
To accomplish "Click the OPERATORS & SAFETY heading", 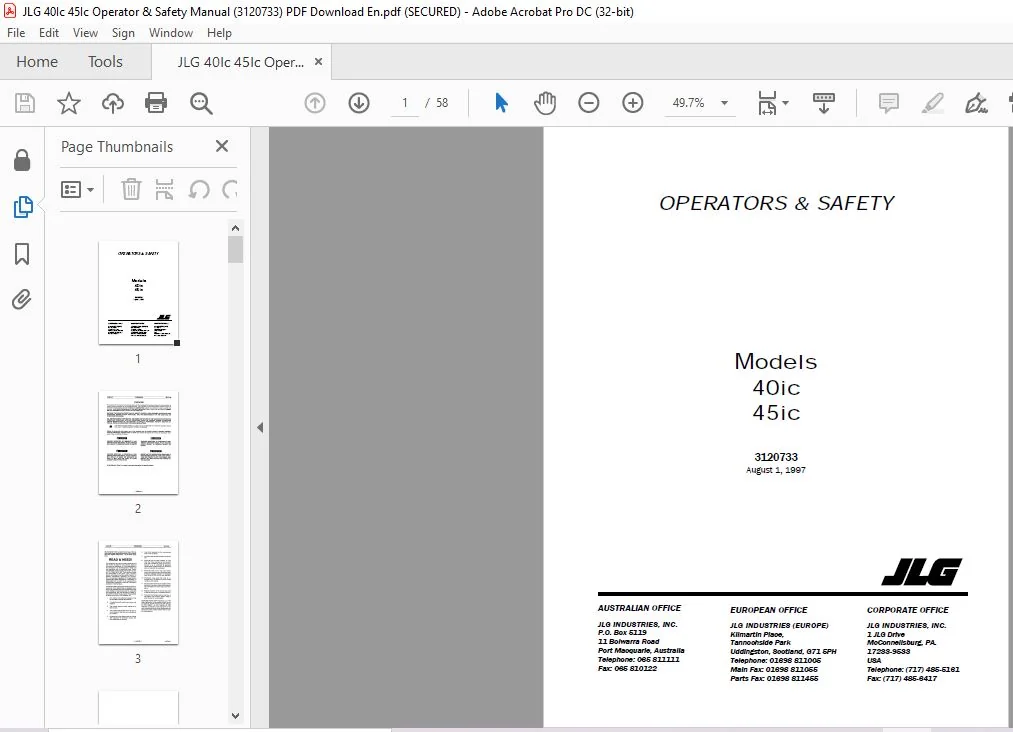I will coord(776,203).
